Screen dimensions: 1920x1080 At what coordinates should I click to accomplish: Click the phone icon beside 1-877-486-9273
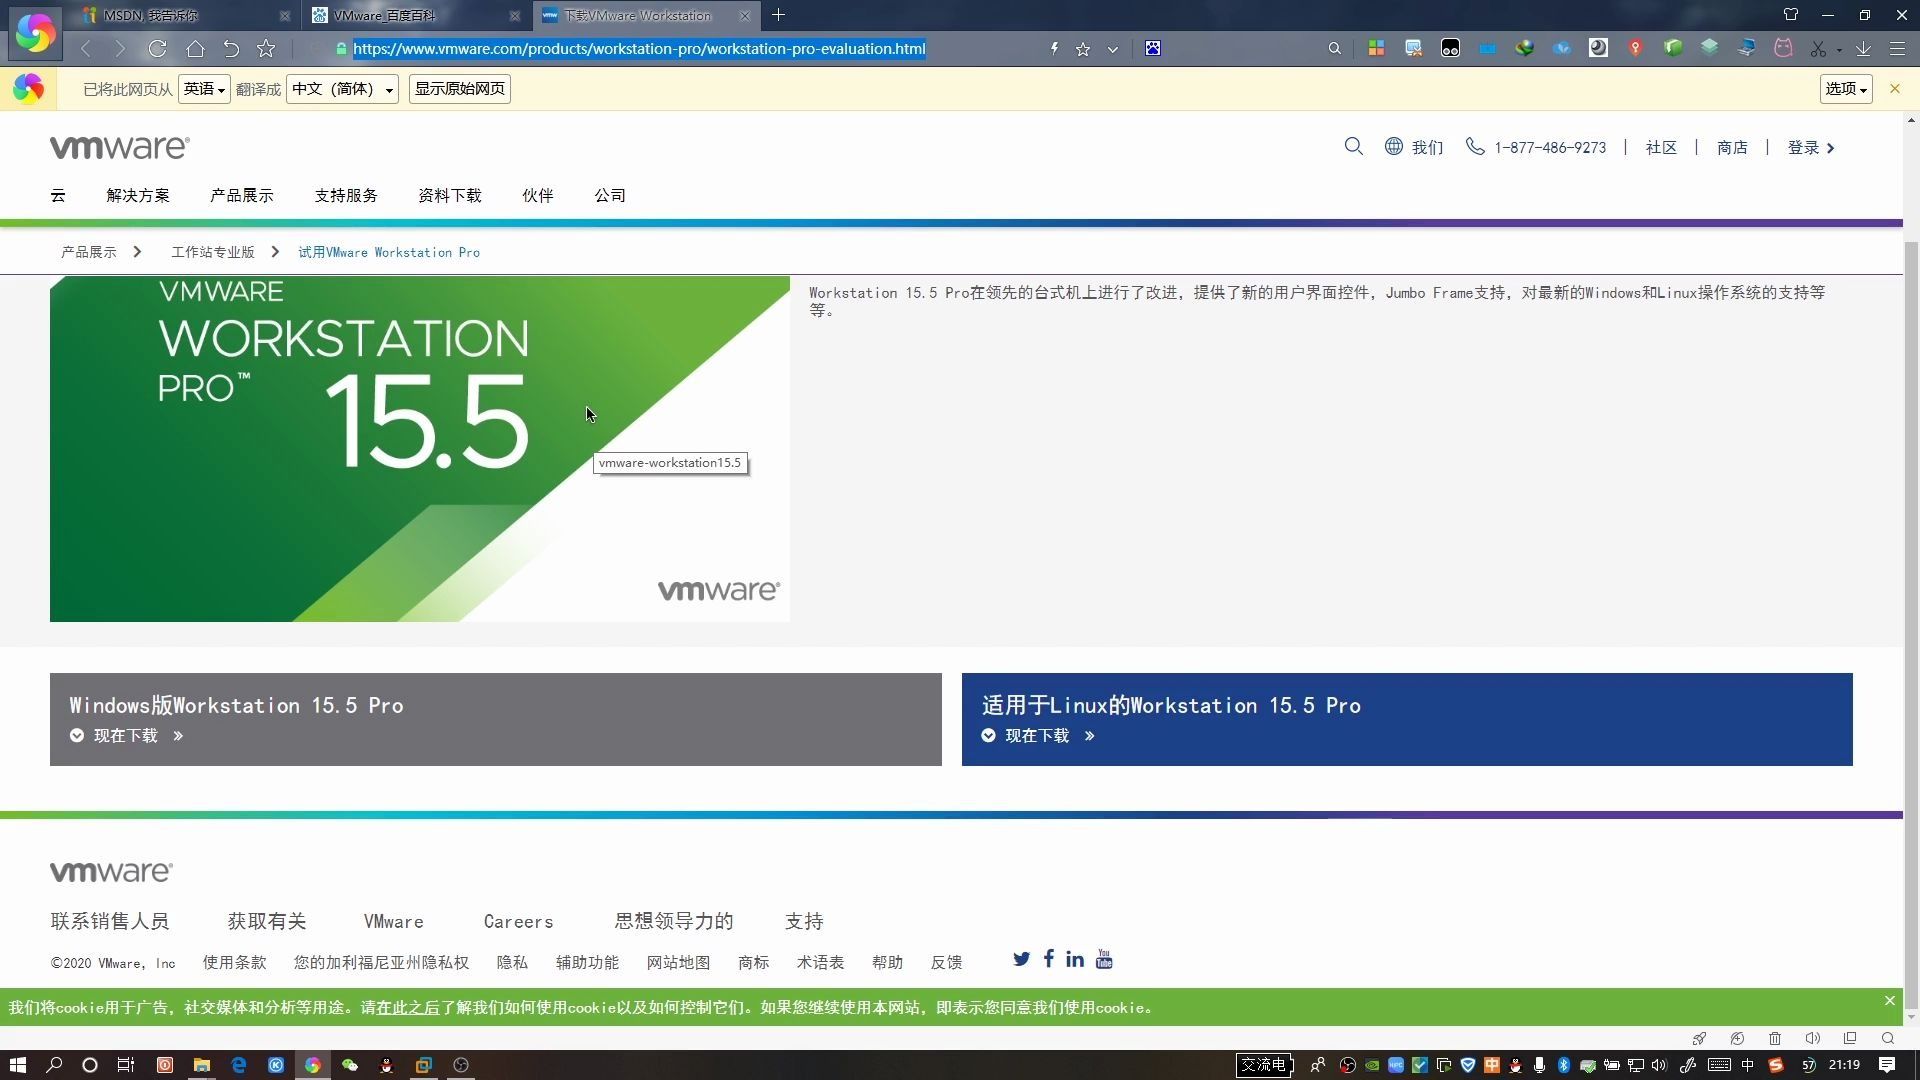(1475, 147)
